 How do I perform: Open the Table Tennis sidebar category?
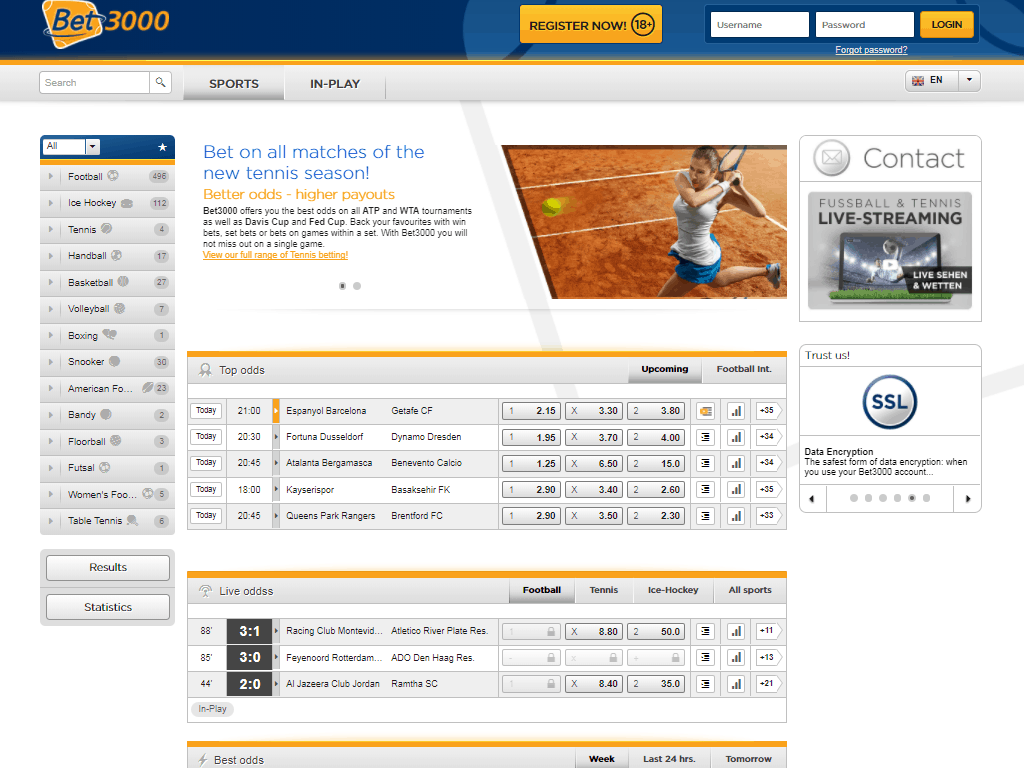coord(107,520)
